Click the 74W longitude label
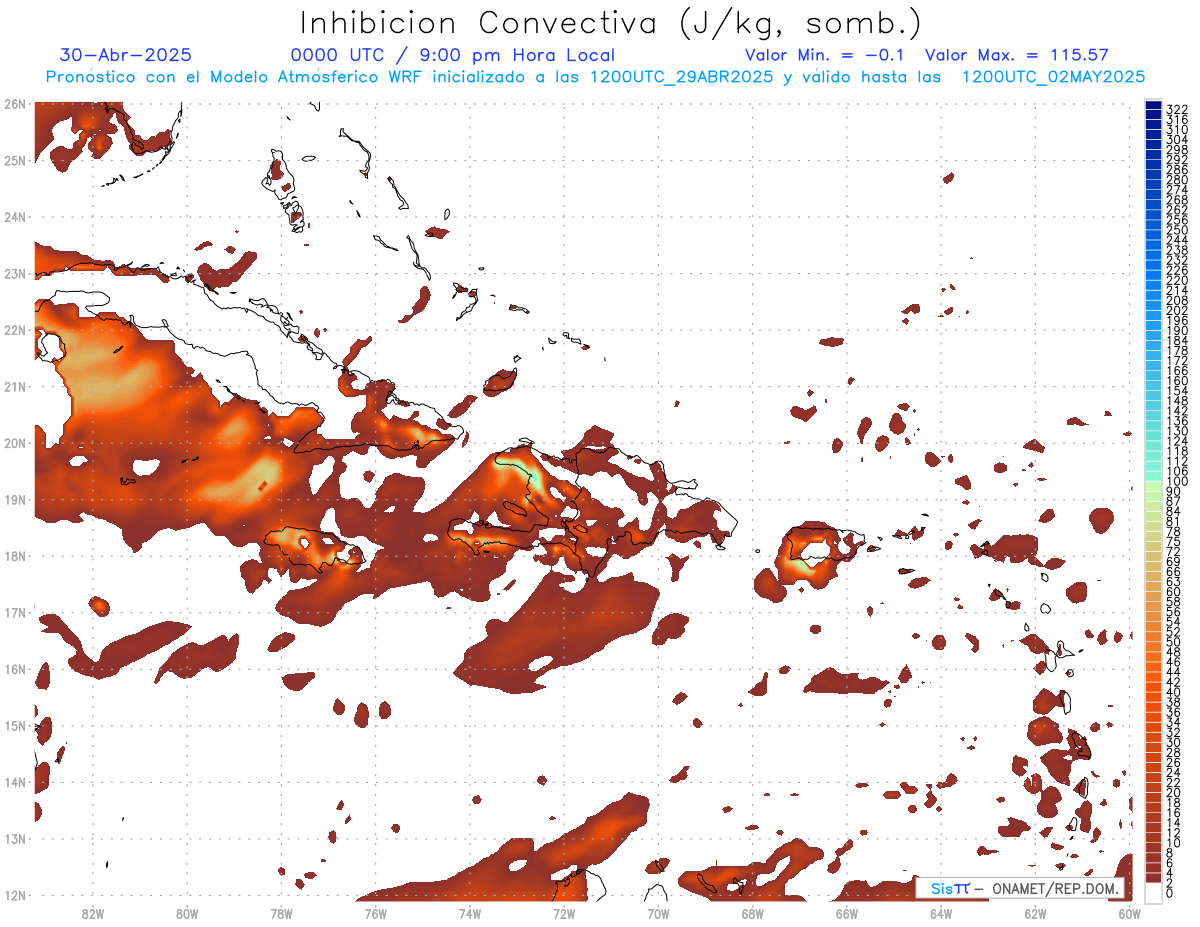 [x=470, y=913]
